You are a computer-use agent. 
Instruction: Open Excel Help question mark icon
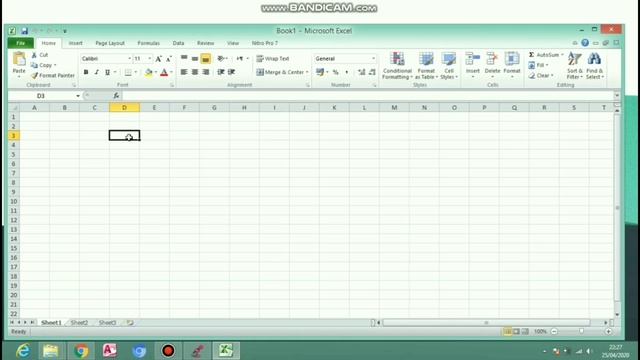click(585, 43)
